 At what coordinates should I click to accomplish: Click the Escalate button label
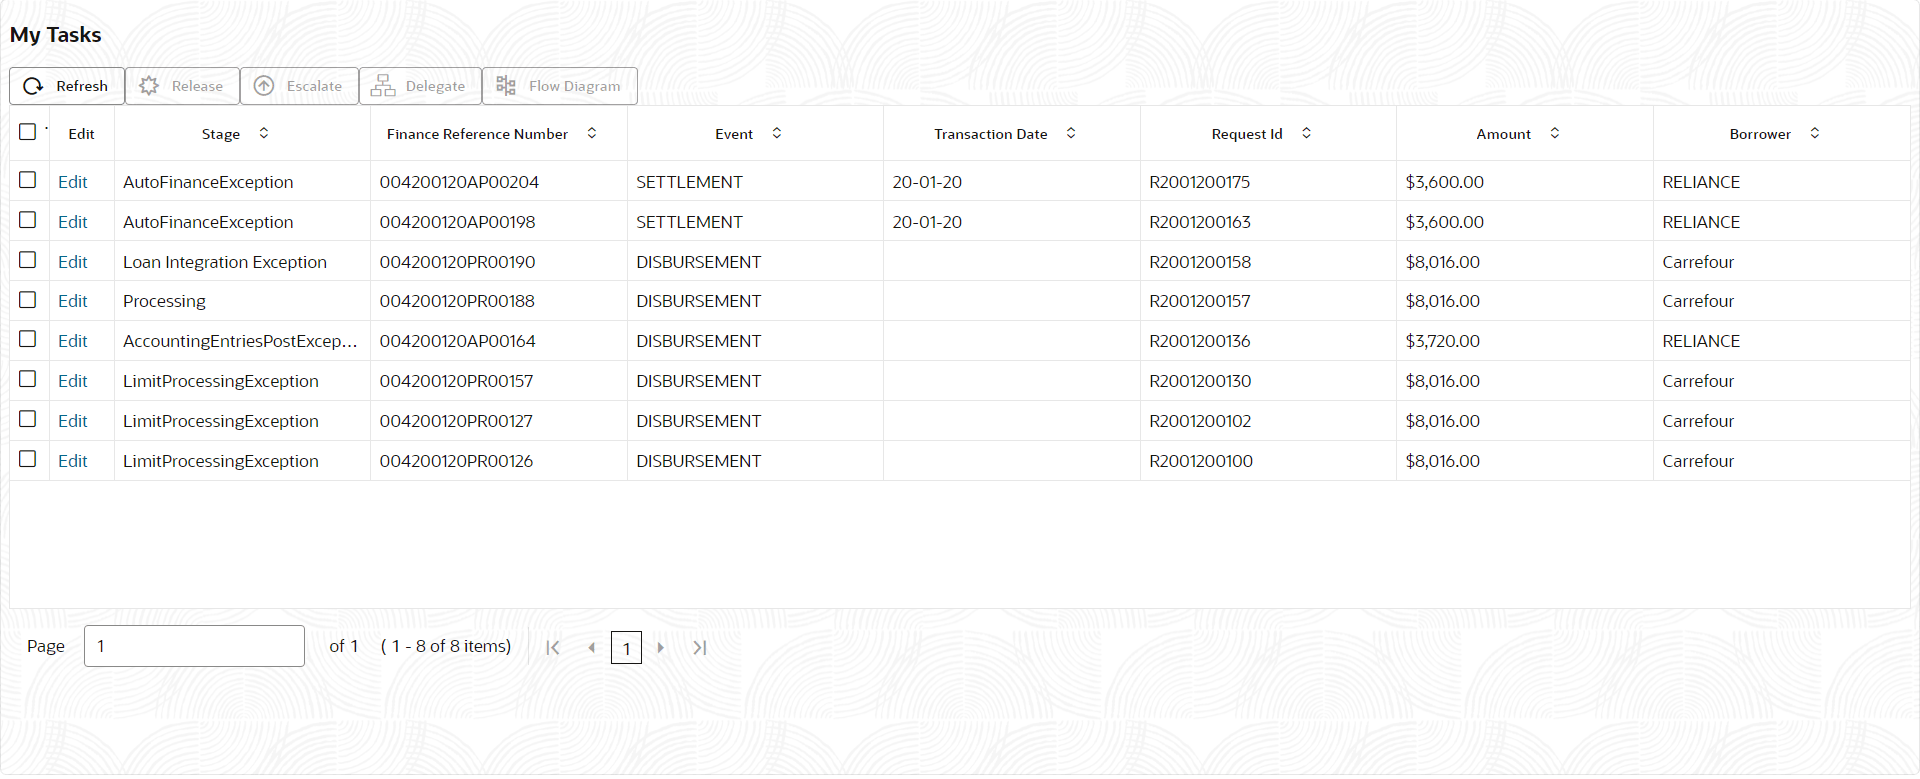[314, 86]
